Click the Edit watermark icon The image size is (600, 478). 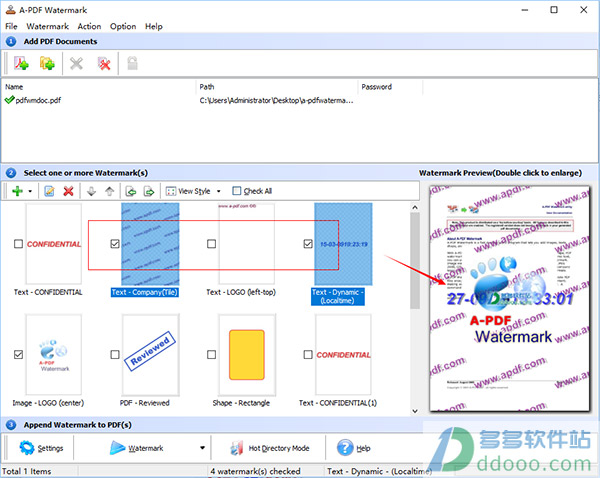pos(49,191)
